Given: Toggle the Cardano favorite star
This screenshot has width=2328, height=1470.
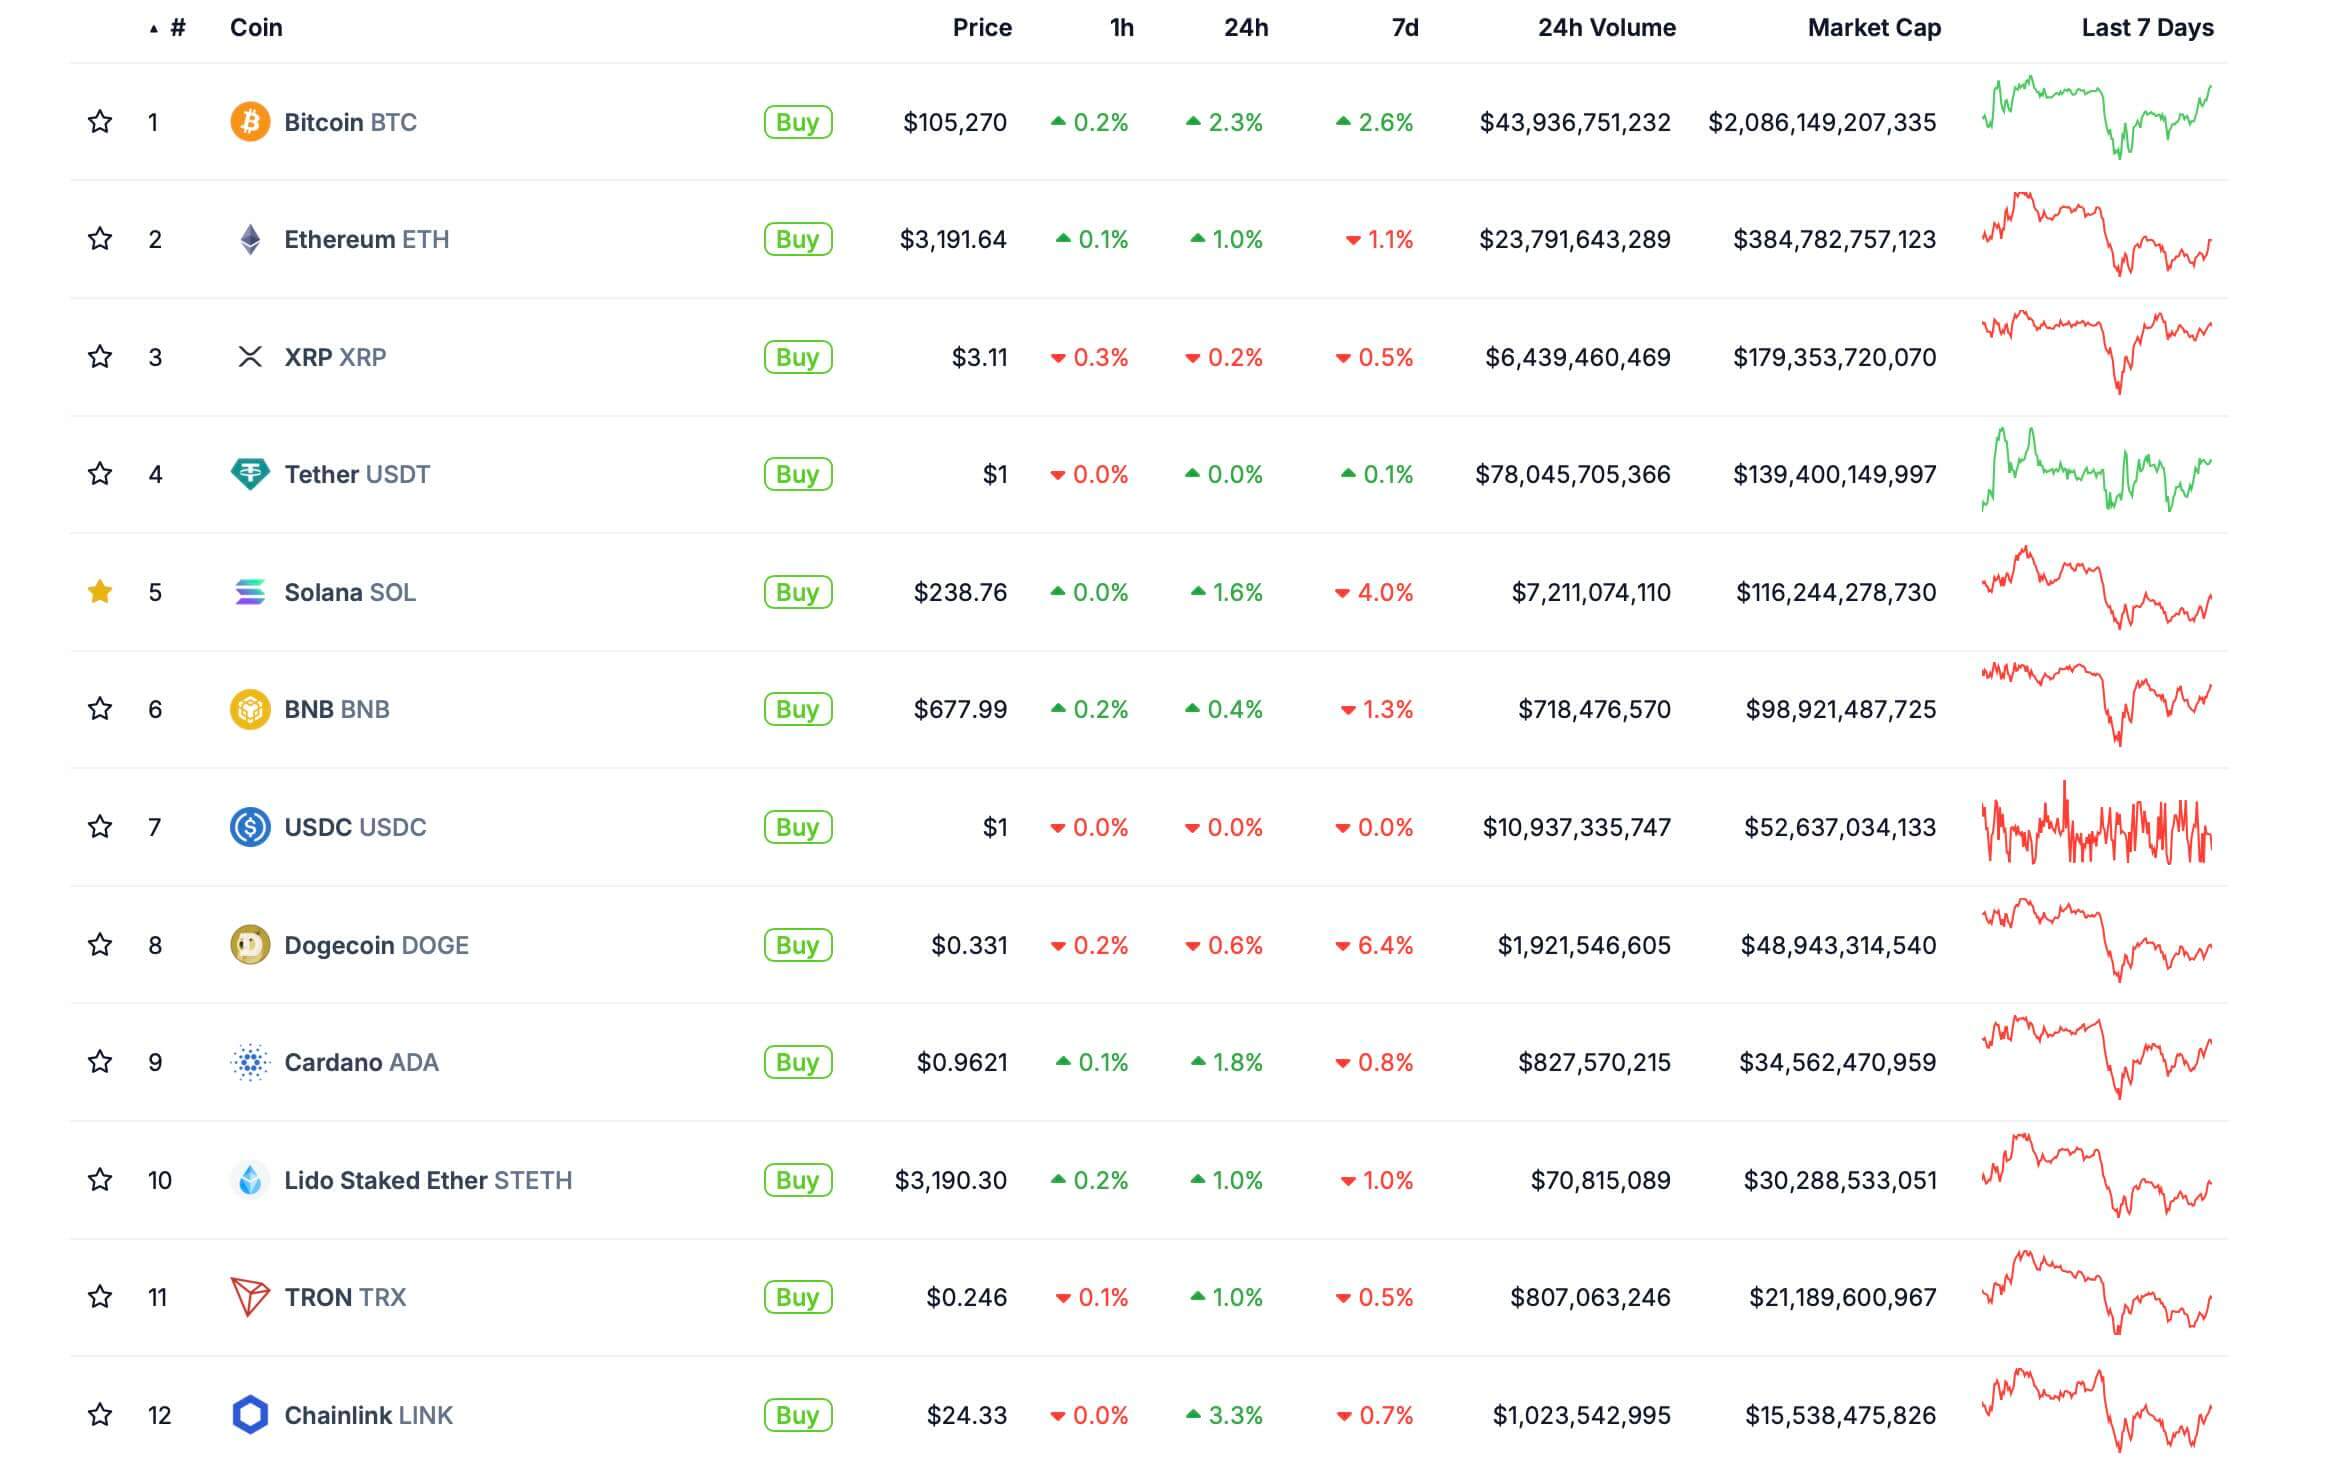Looking at the screenshot, I should pos(100,1062).
